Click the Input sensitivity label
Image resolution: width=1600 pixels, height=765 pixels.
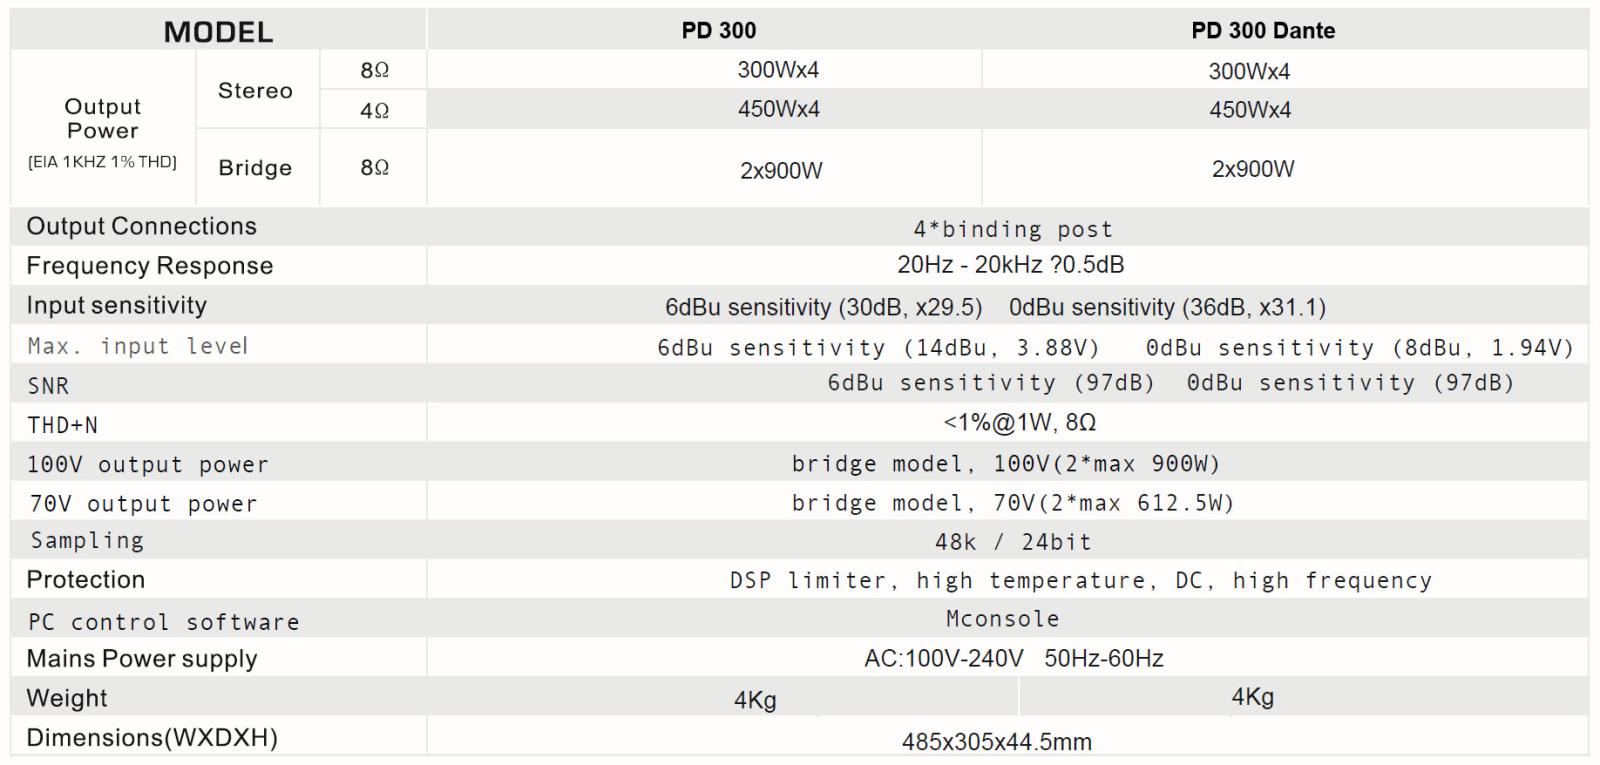tap(117, 305)
